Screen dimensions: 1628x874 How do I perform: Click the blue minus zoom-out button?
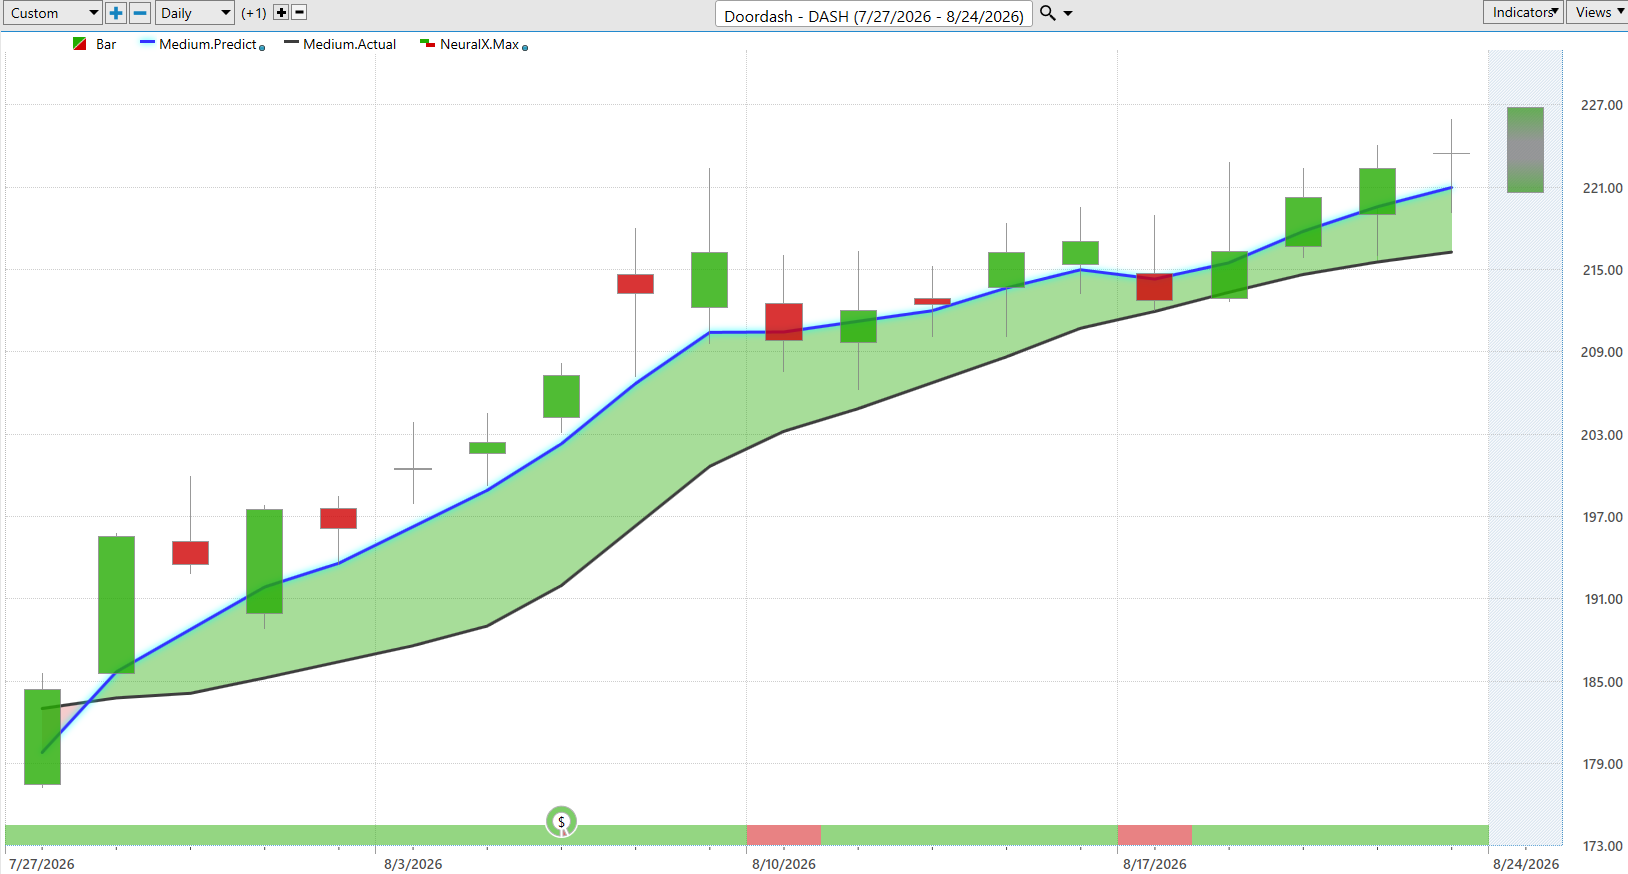(140, 13)
